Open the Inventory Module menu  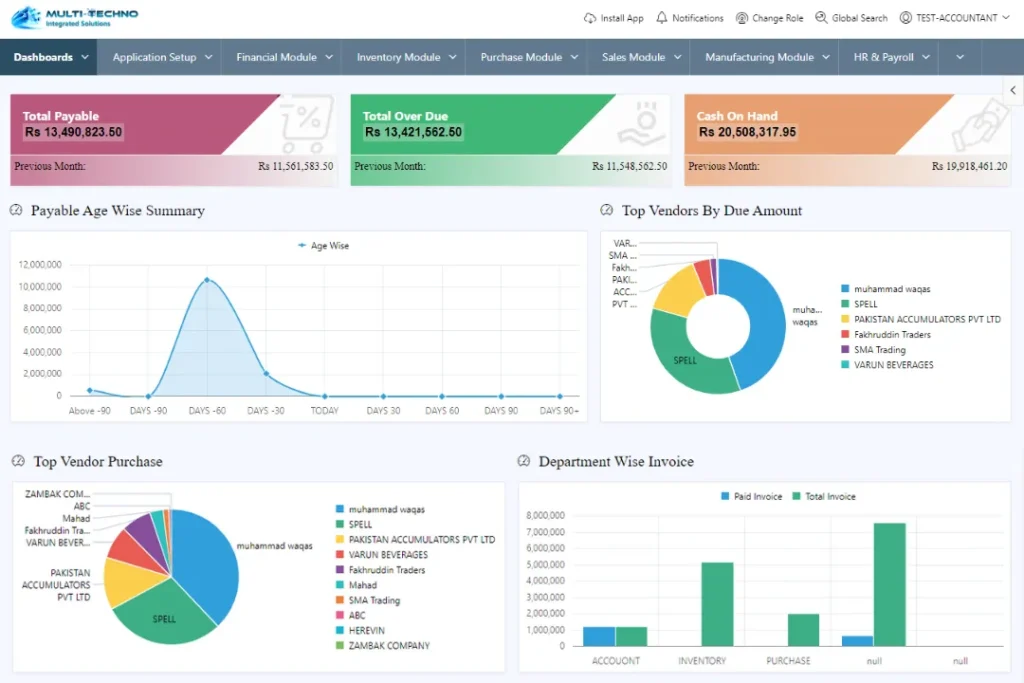click(406, 57)
